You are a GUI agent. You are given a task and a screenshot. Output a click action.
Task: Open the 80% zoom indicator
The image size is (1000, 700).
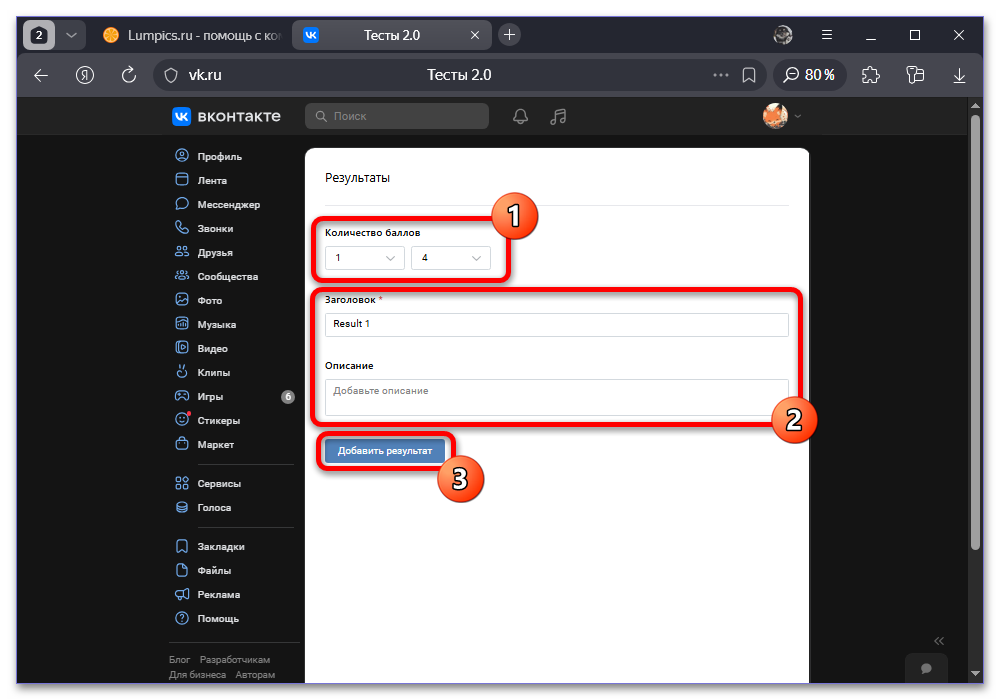(x=809, y=75)
